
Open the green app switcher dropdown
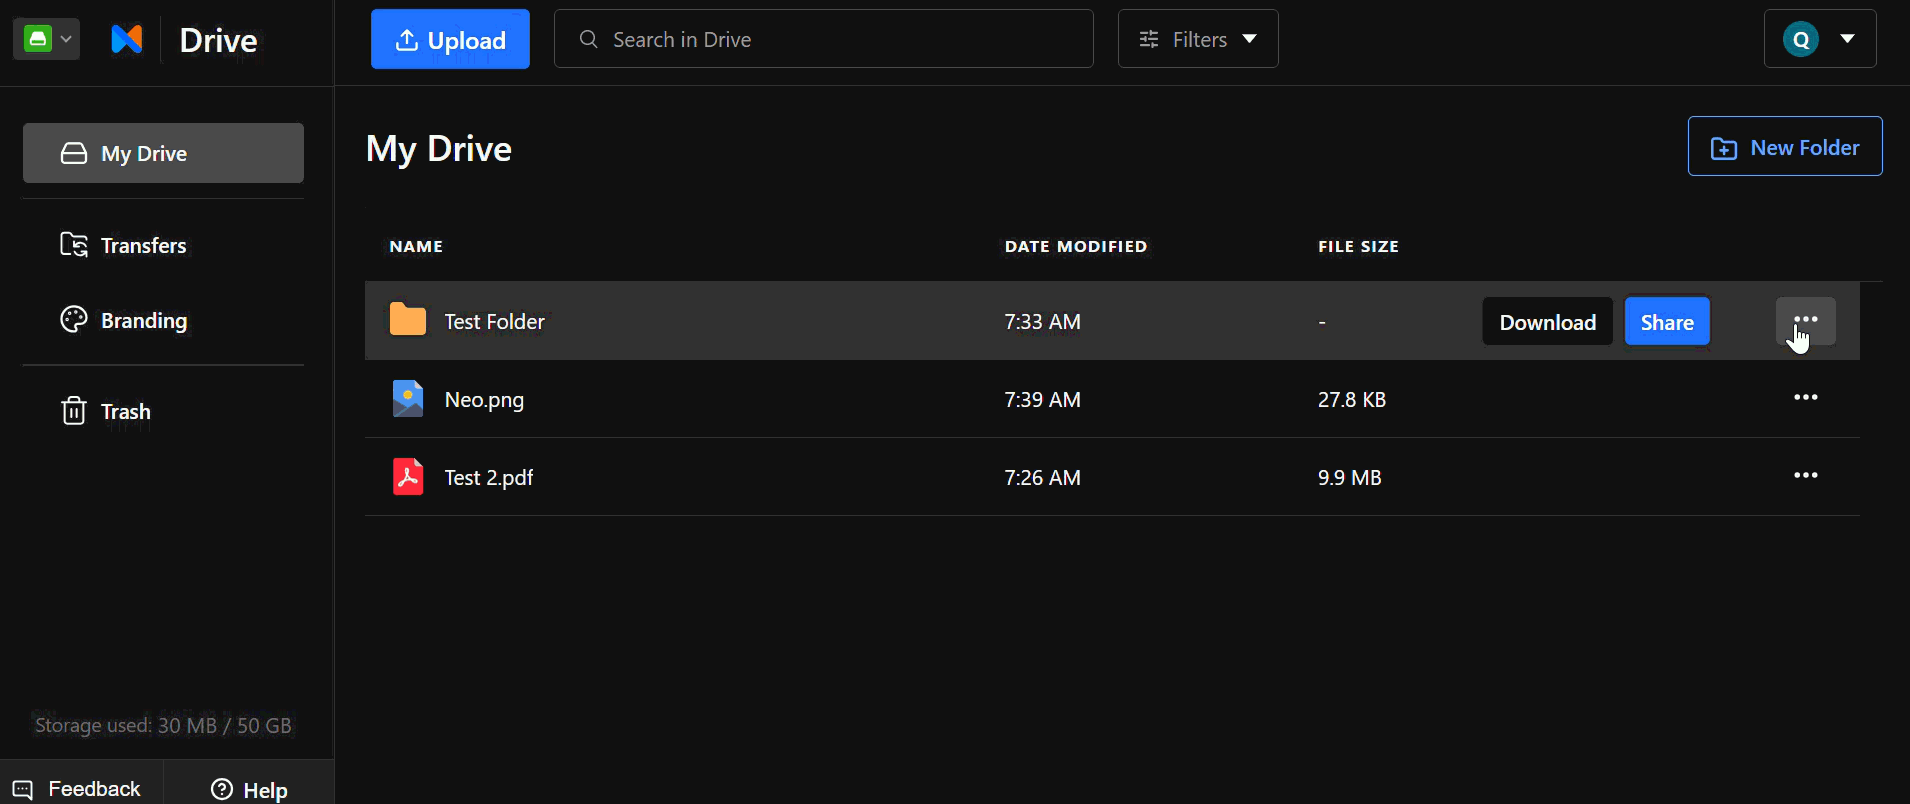coord(46,39)
